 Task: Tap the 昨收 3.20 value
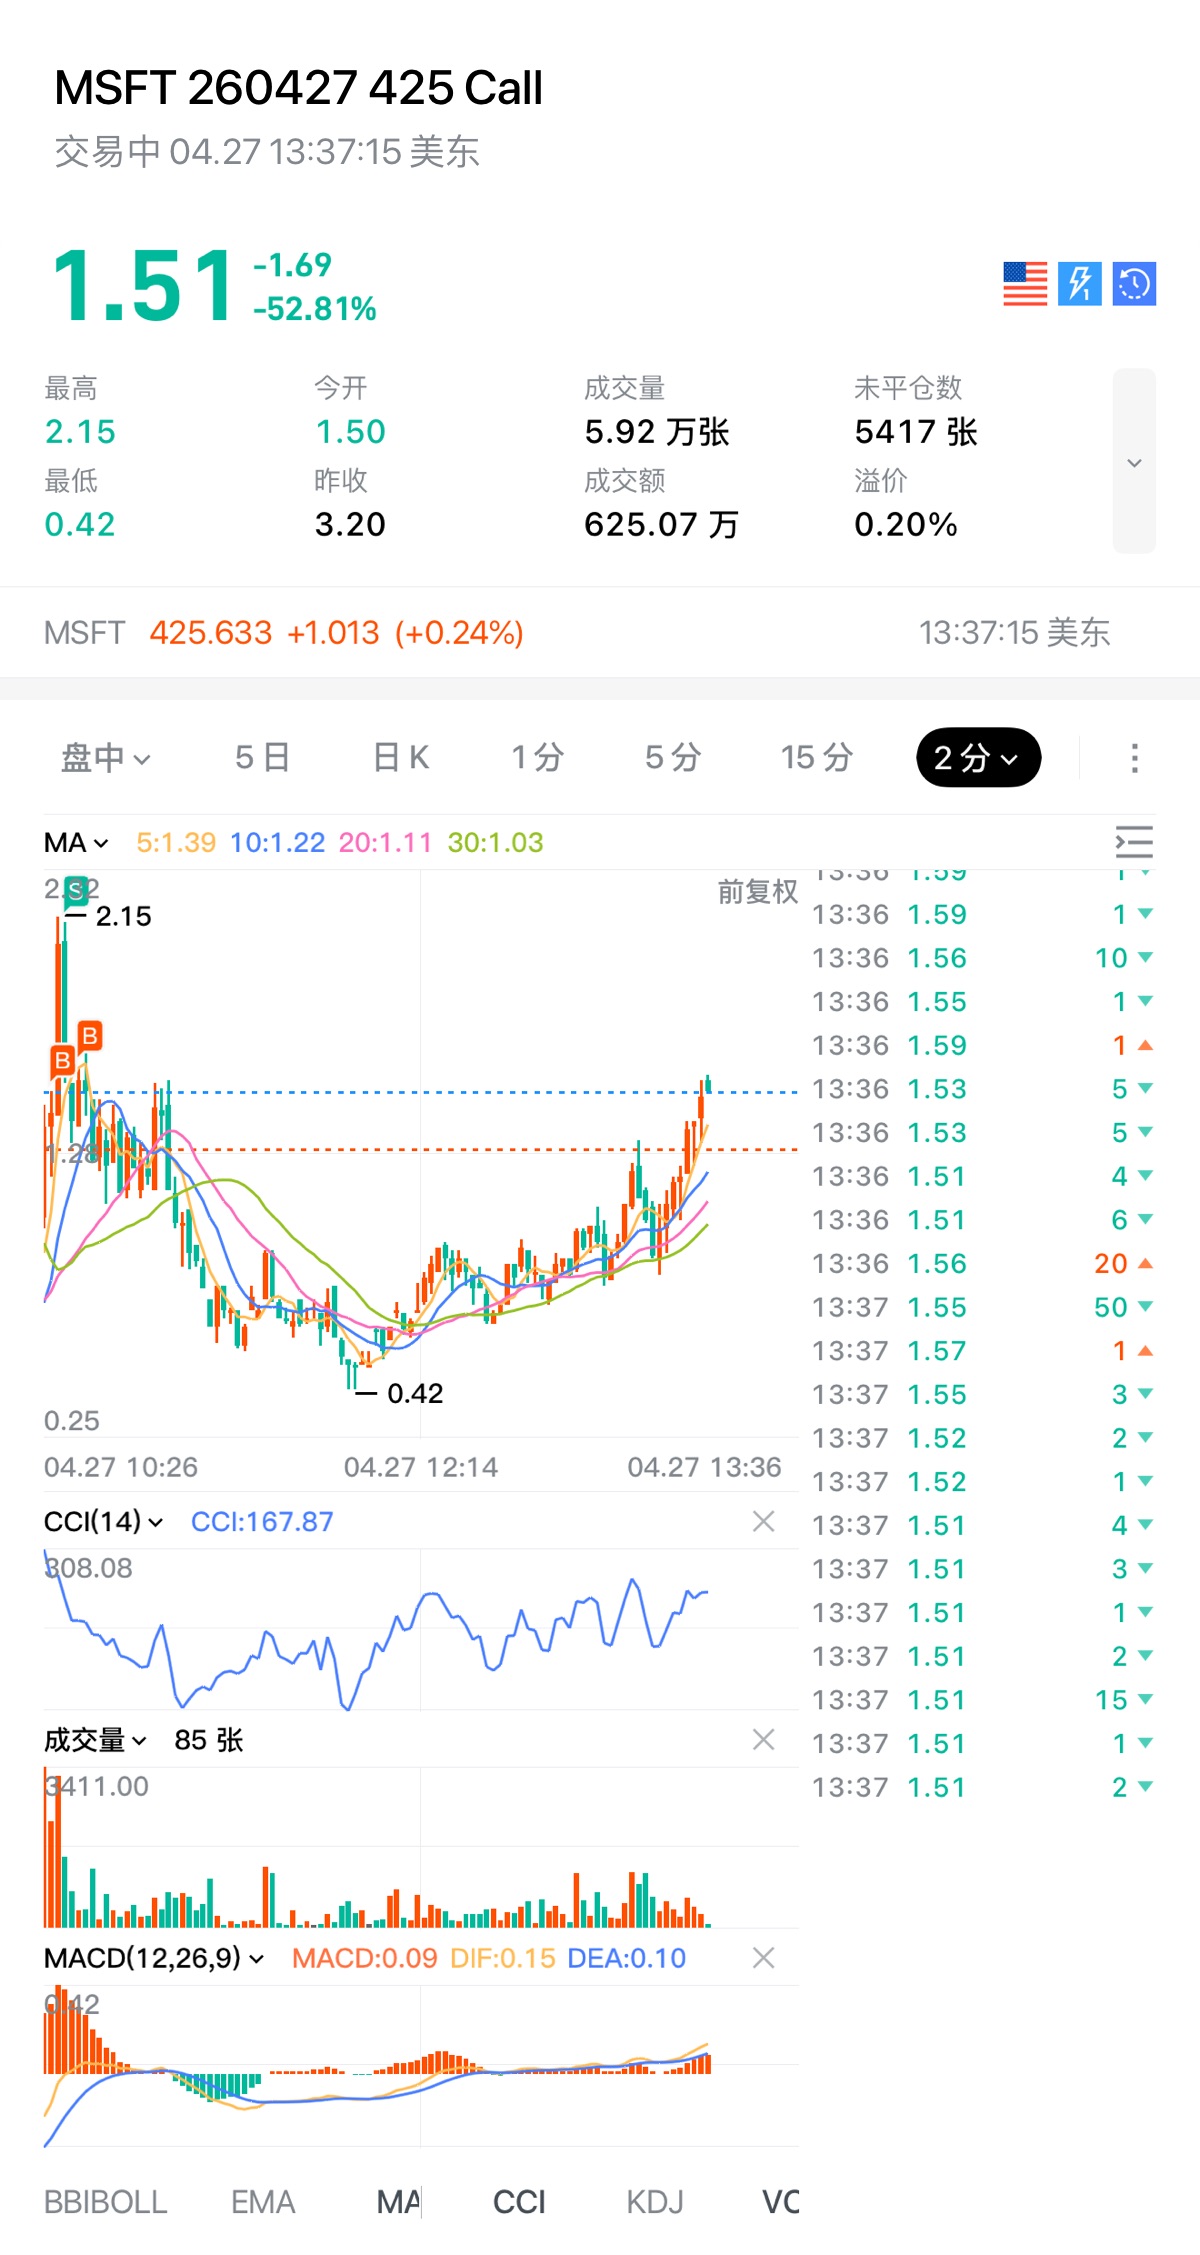(350, 524)
